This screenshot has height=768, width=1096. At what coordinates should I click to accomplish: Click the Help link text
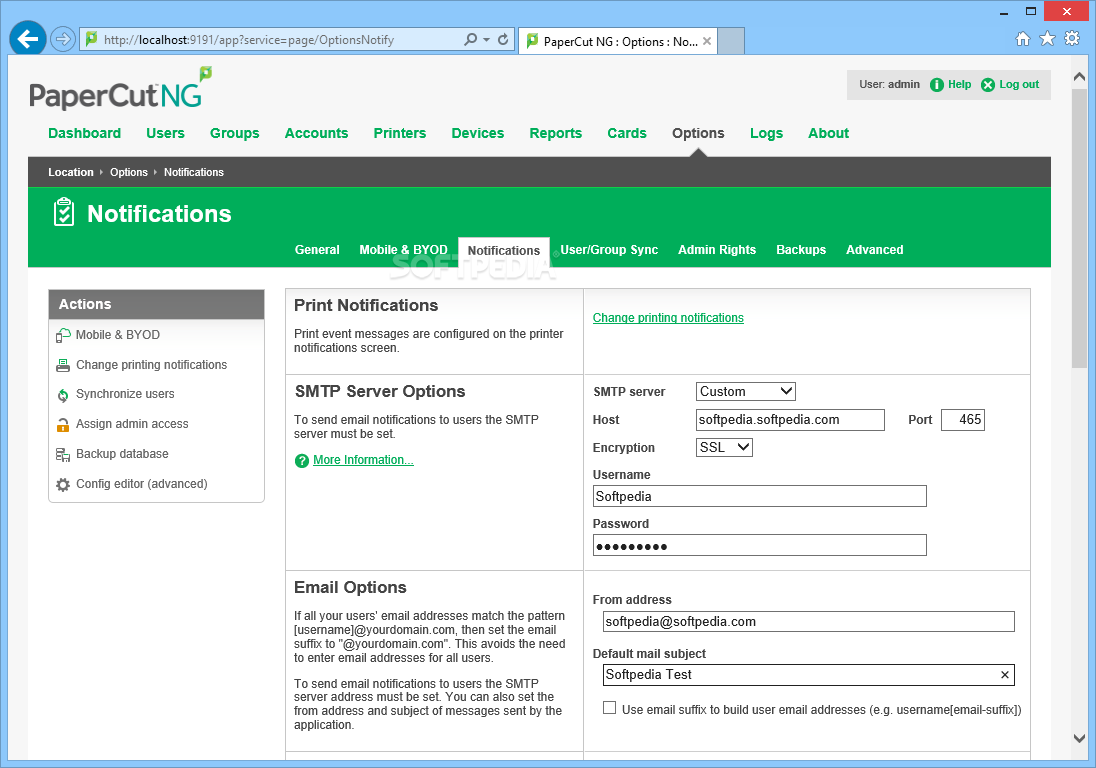tap(959, 85)
